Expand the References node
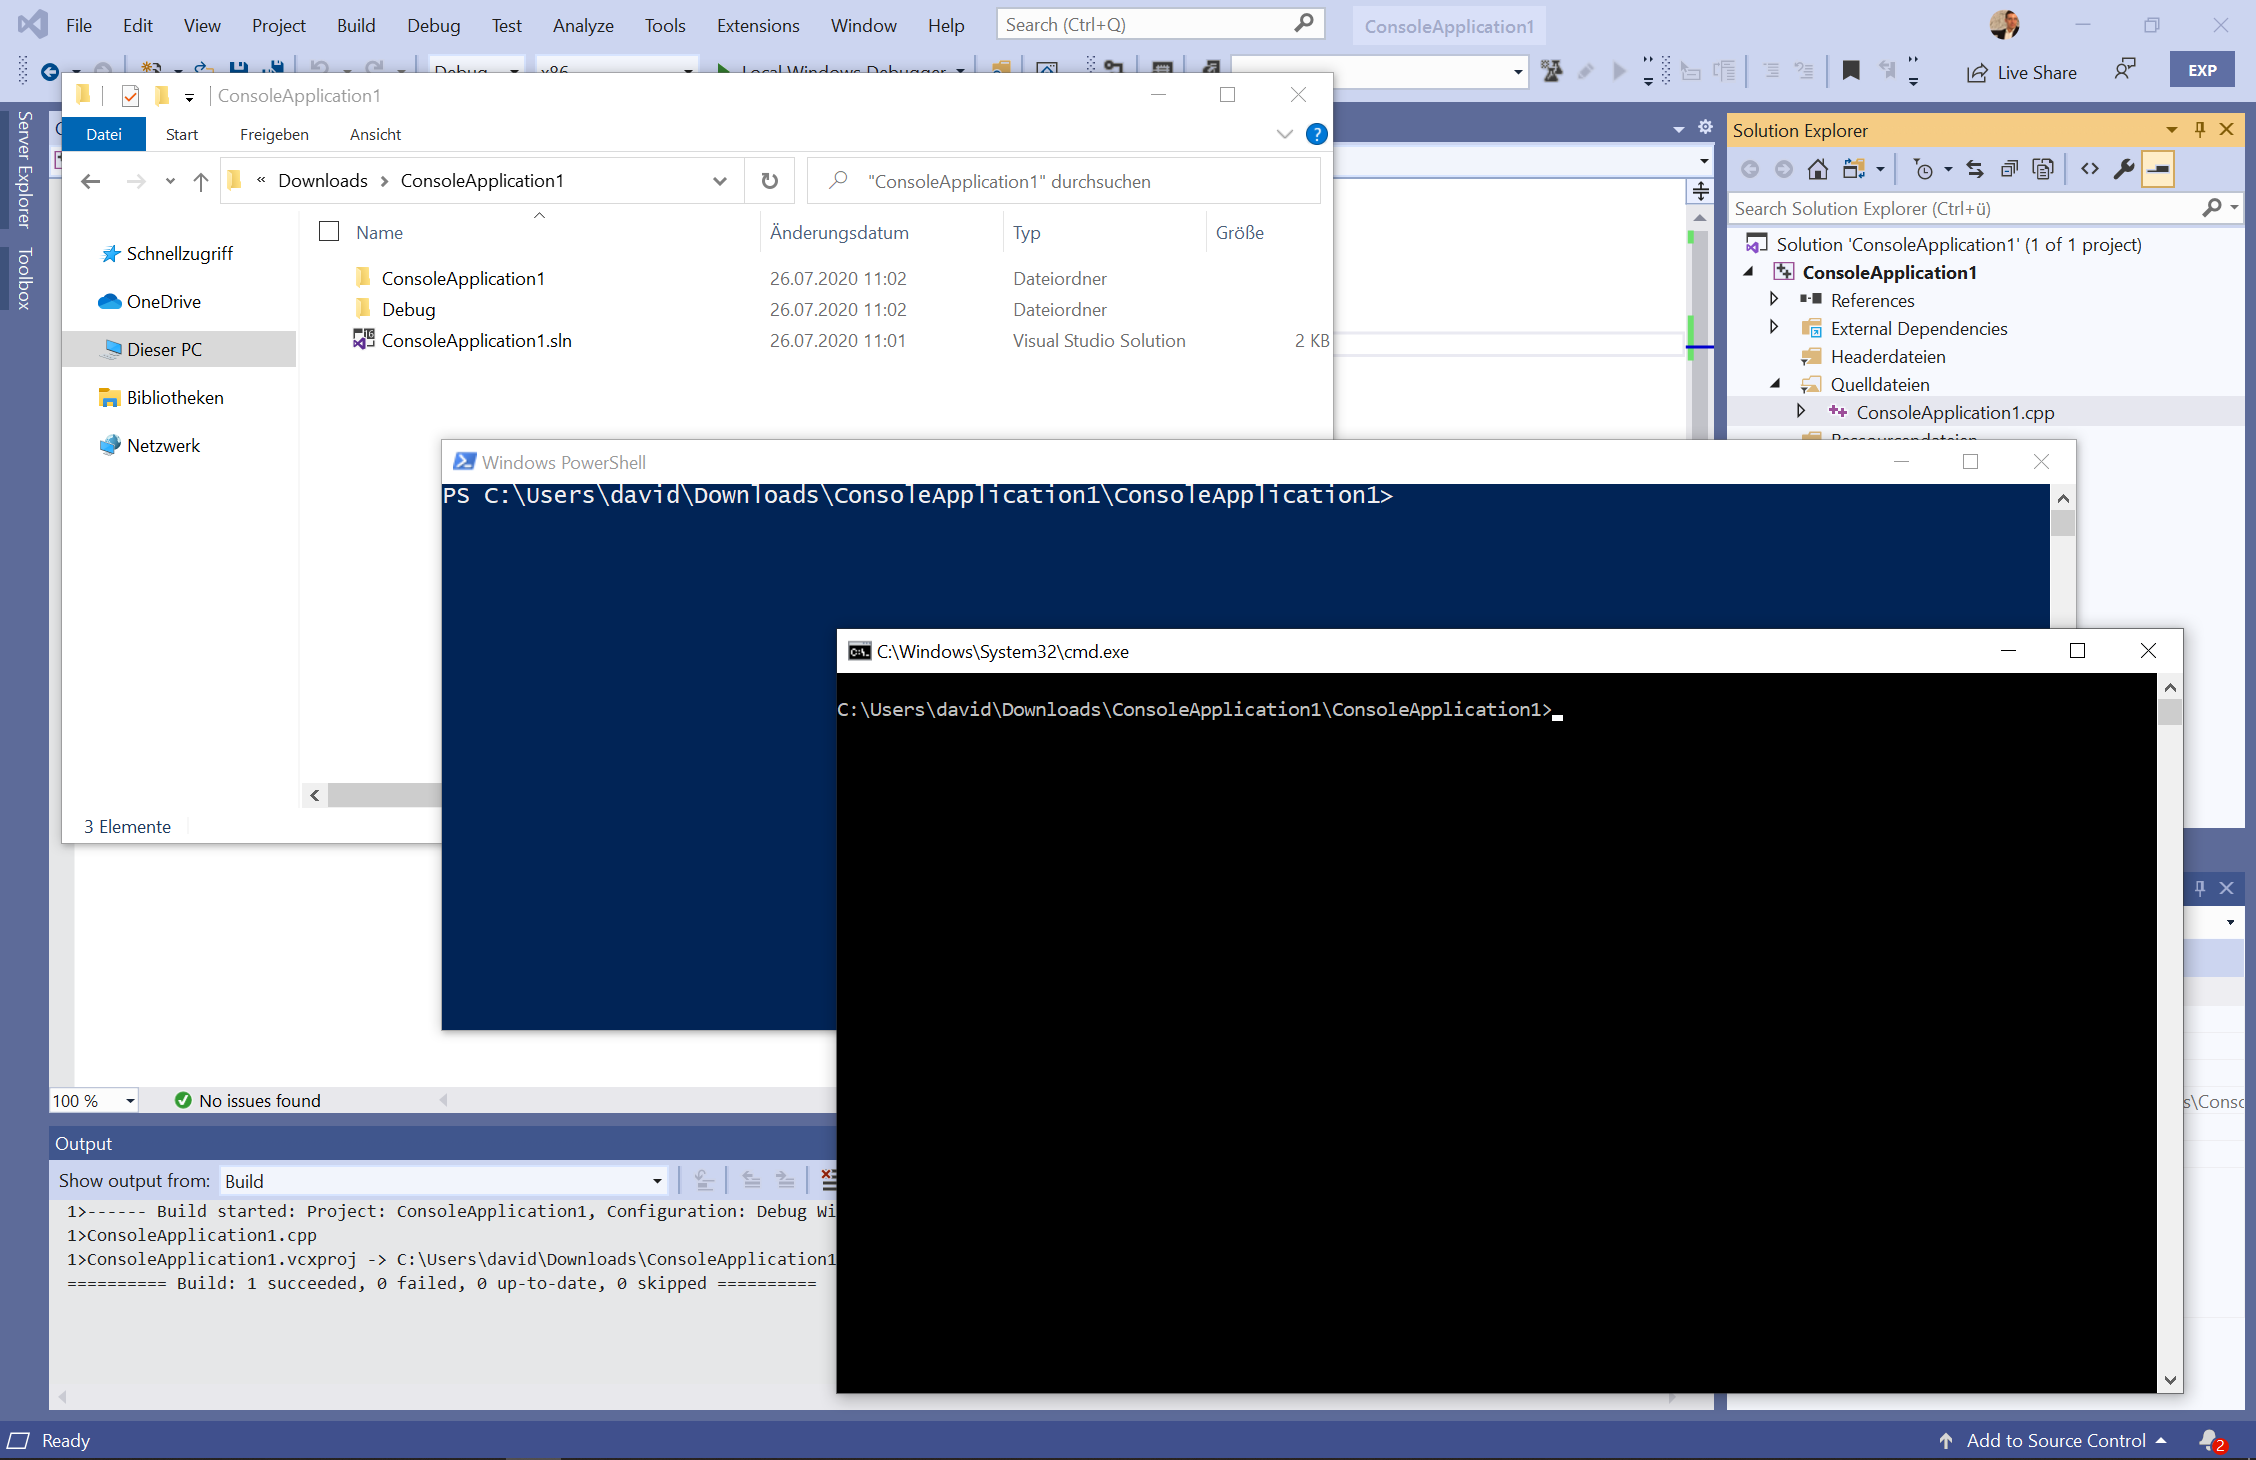The width and height of the screenshot is (2256, 1460). pos(1774,299)
